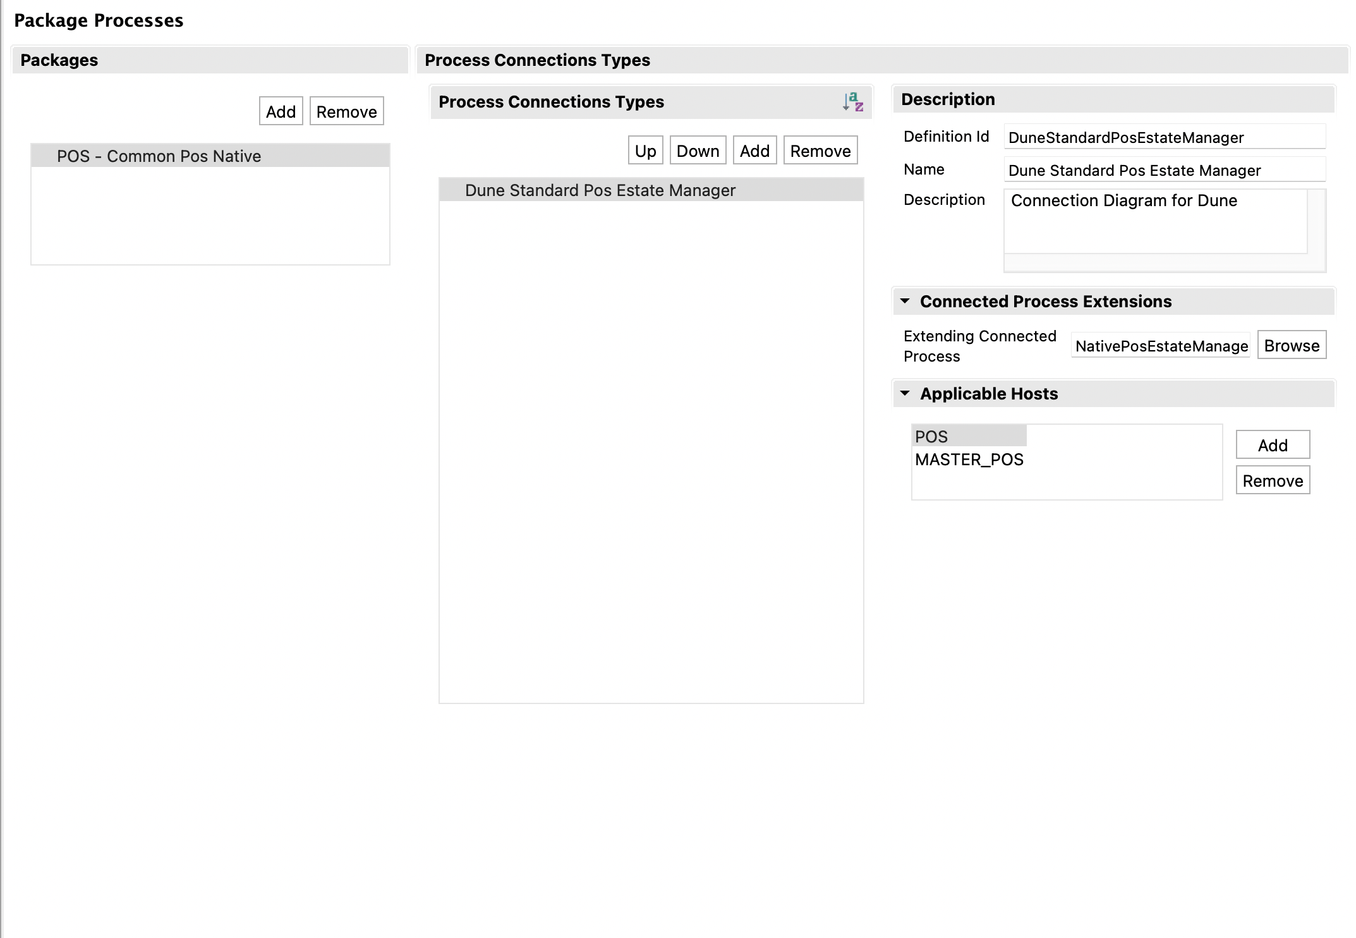Select POS - Common Pos Native package
The image size is (1356, 938).
[x=210, y=156]
